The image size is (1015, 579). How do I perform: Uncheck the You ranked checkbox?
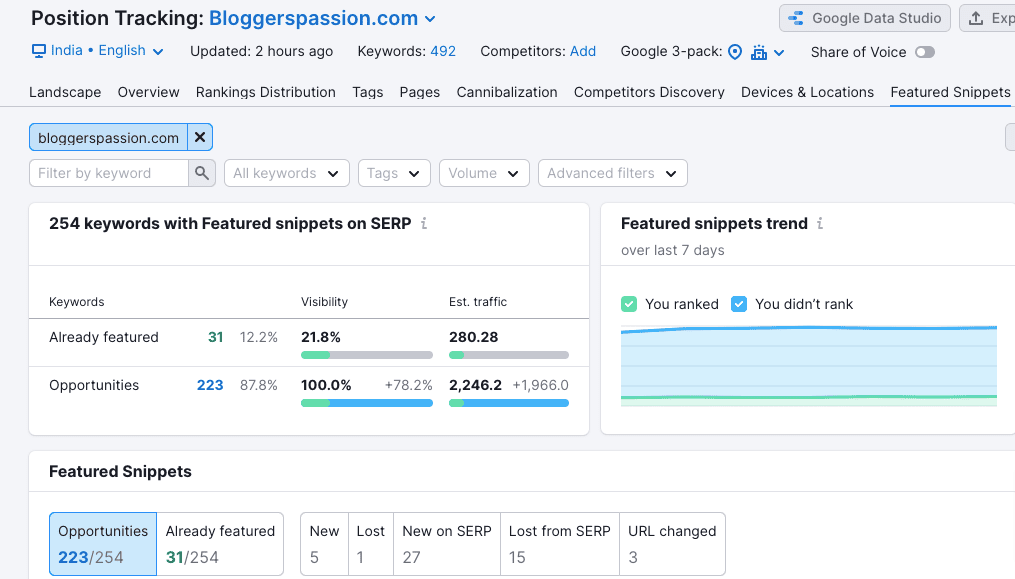[x=628, y=303]
